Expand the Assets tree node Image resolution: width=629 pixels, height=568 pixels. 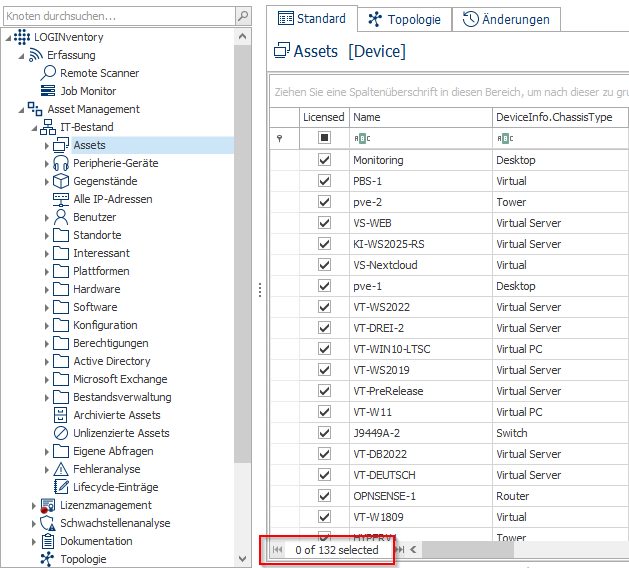pyautogui.click(x=47, y=146)
